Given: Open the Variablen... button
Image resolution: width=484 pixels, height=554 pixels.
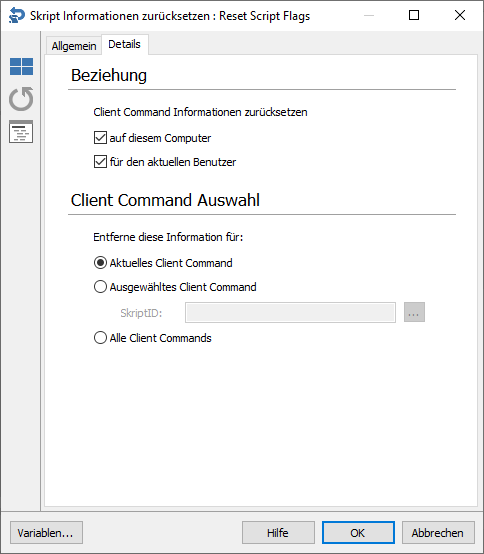Looking at the screenshot, I should 46,532.
